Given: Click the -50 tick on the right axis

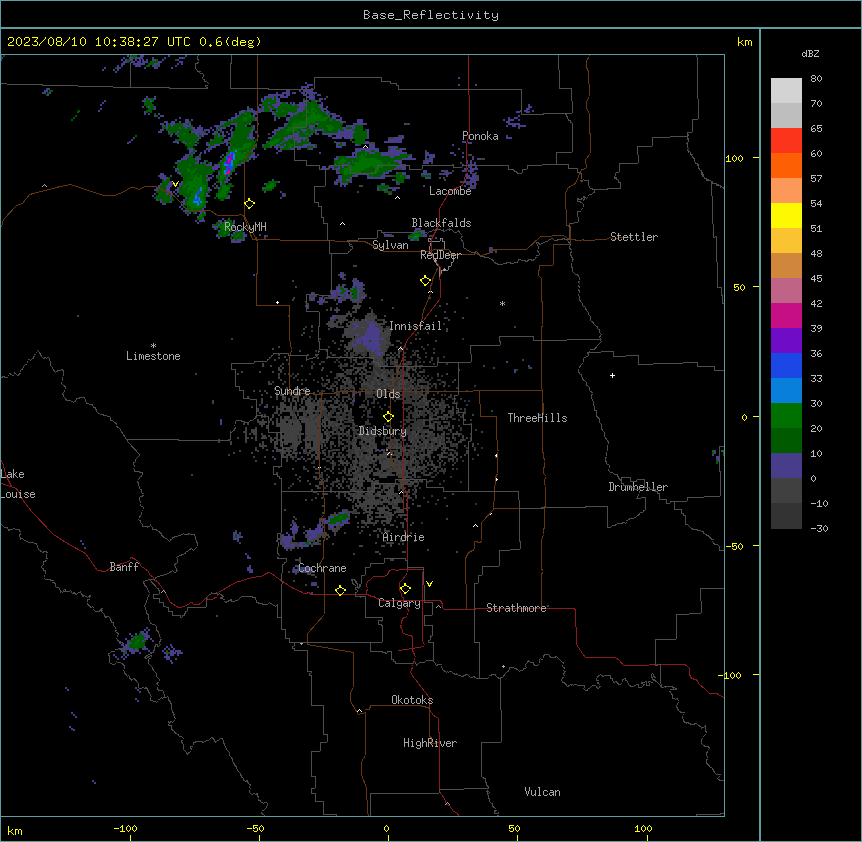Looking at the screenshot, I should click(x=734, y=546).
